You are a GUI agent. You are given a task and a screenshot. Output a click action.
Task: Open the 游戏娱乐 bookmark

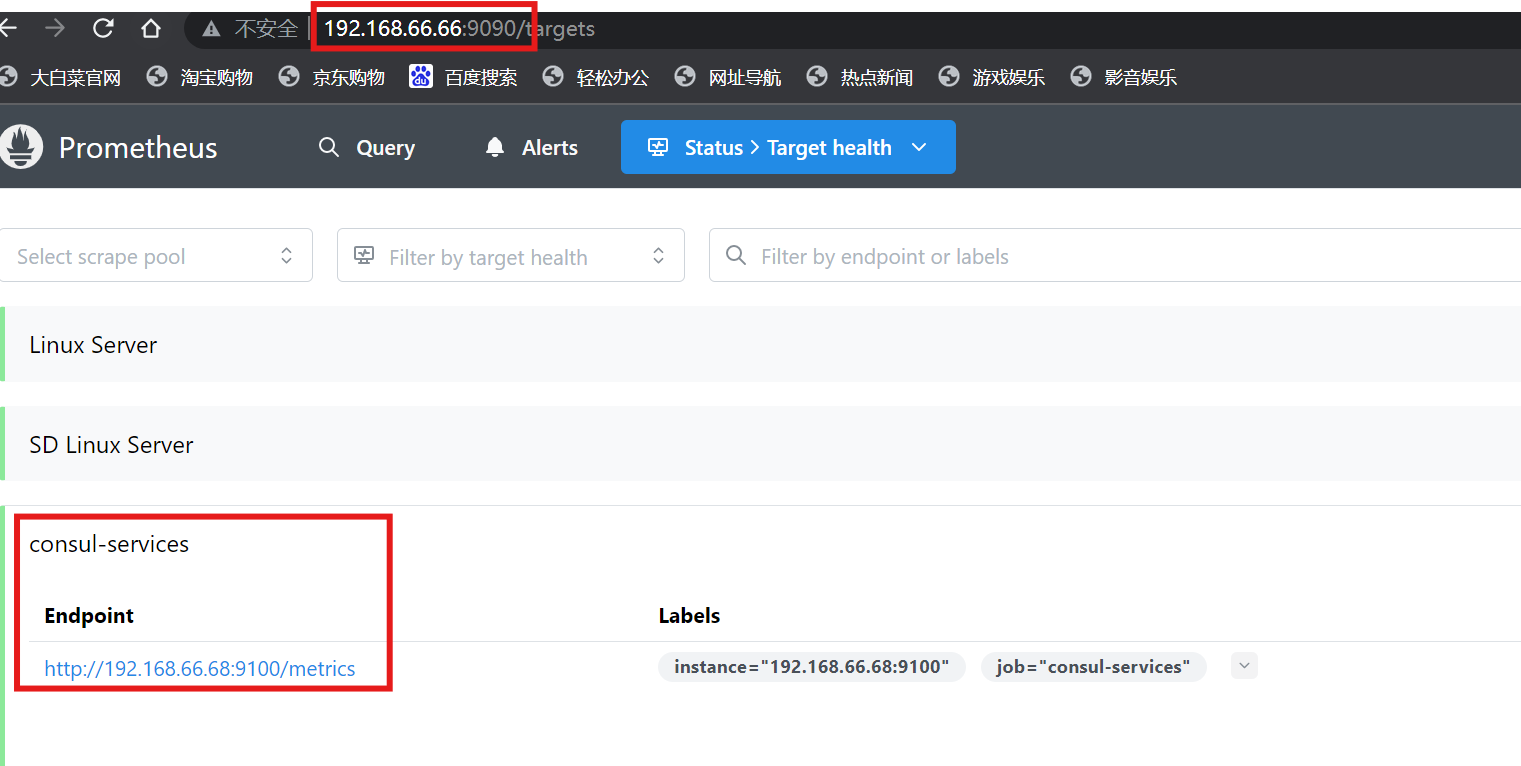click(991, 77)
